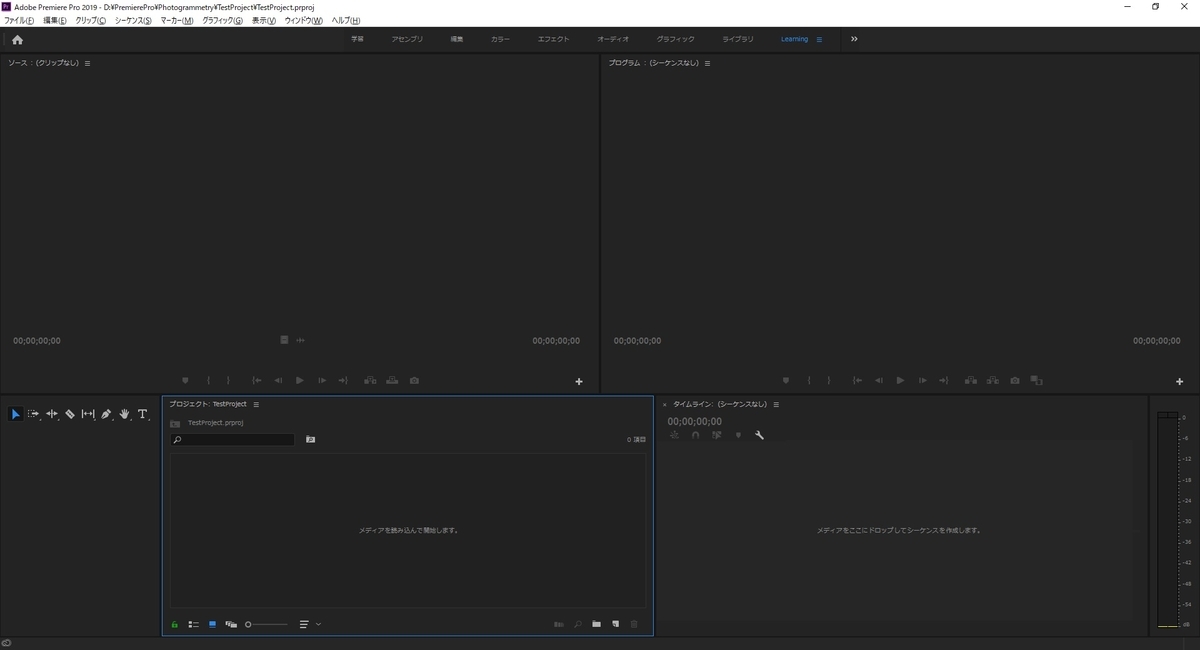Open the マーカー(M) menu

pyautogui.click(x=177, y=20)
